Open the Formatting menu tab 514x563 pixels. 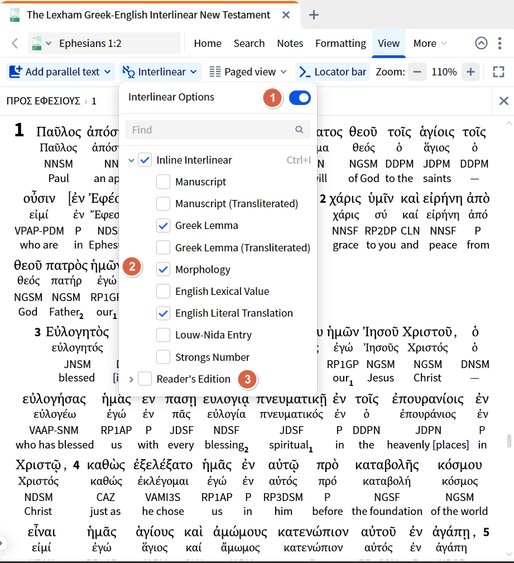point(341,43)
